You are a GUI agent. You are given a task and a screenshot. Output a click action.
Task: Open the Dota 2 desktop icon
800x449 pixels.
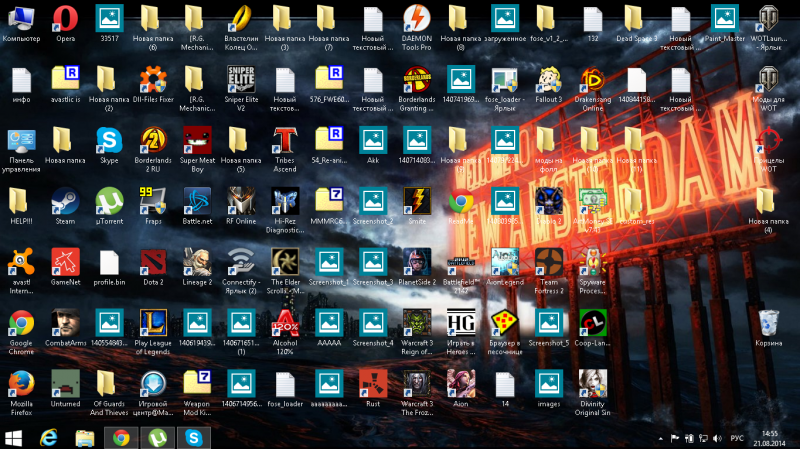(153, 262)
